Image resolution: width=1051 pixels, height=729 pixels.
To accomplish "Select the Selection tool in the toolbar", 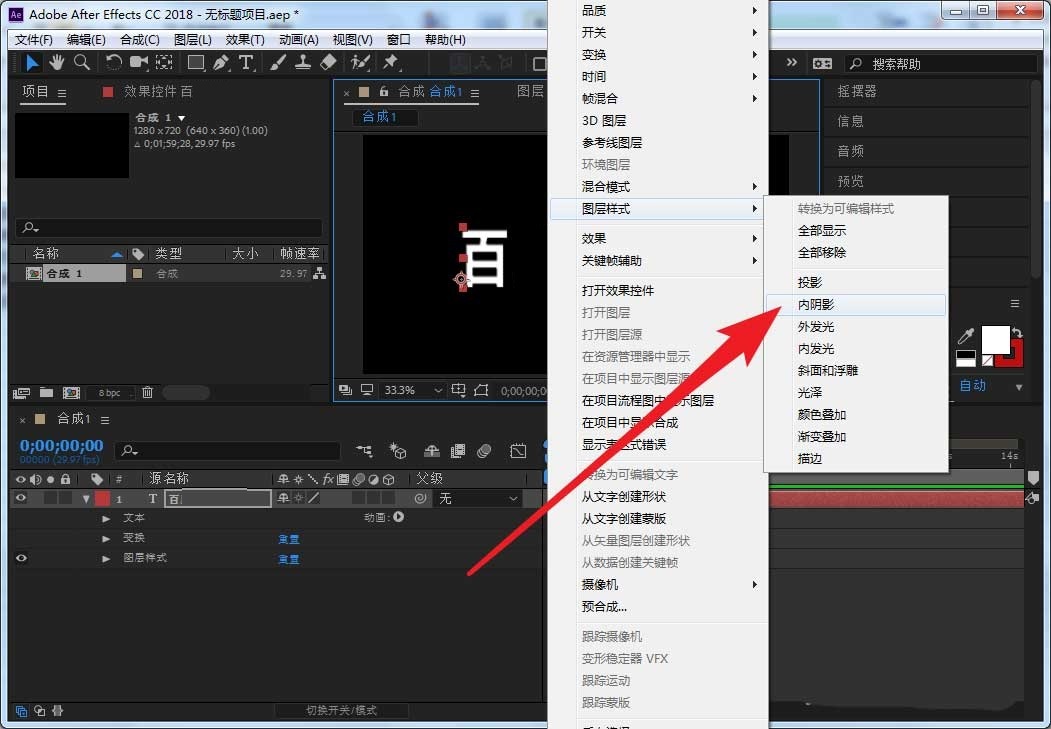I will (x=31, y=64).
